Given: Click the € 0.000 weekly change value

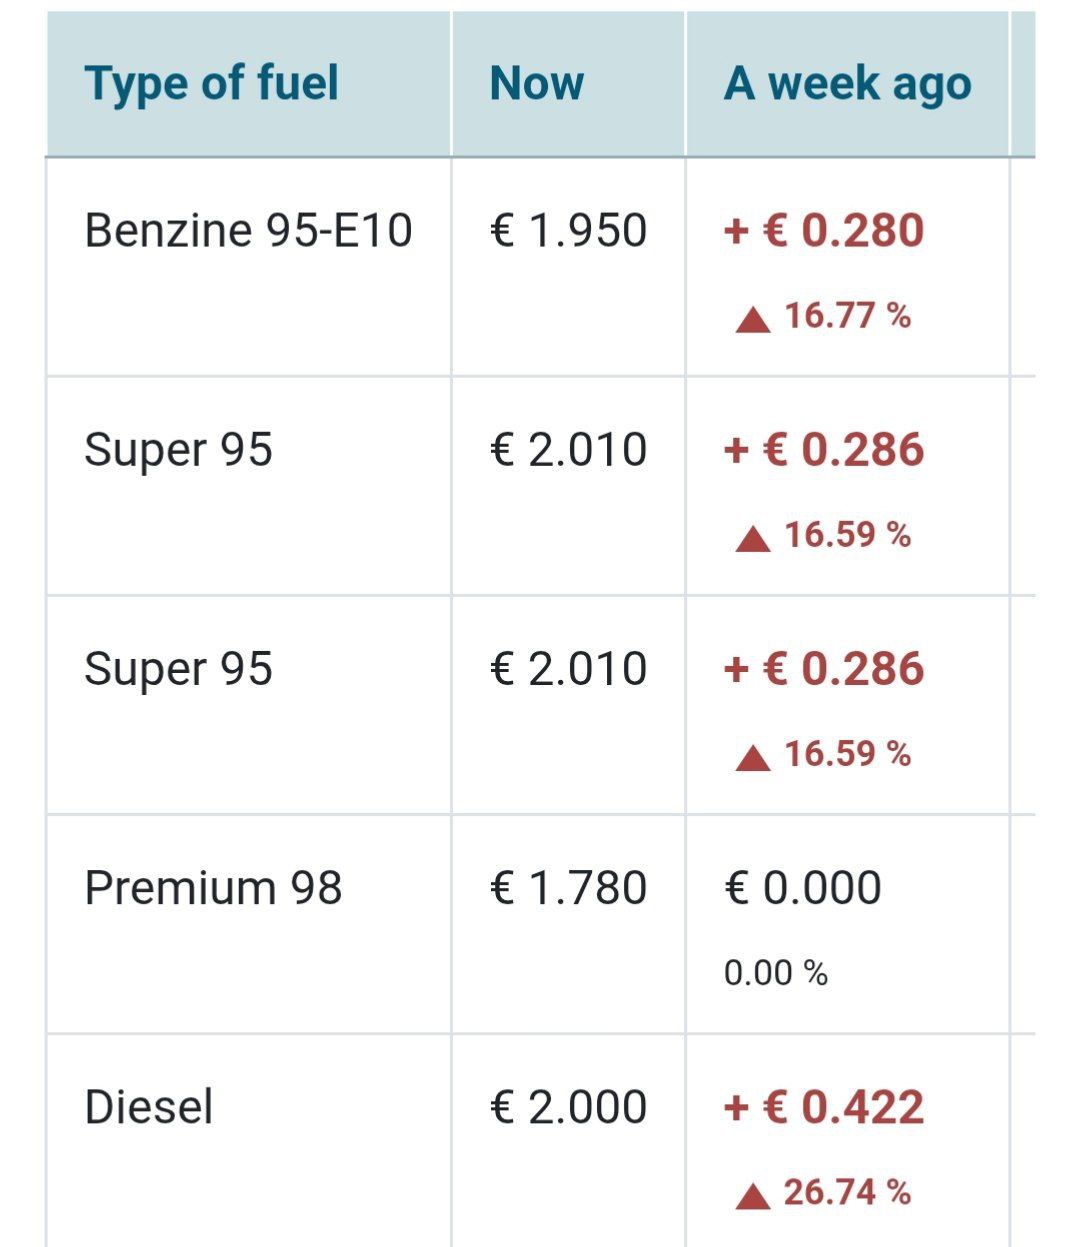Looking at the screenshot, I should [x=802, y=888].
